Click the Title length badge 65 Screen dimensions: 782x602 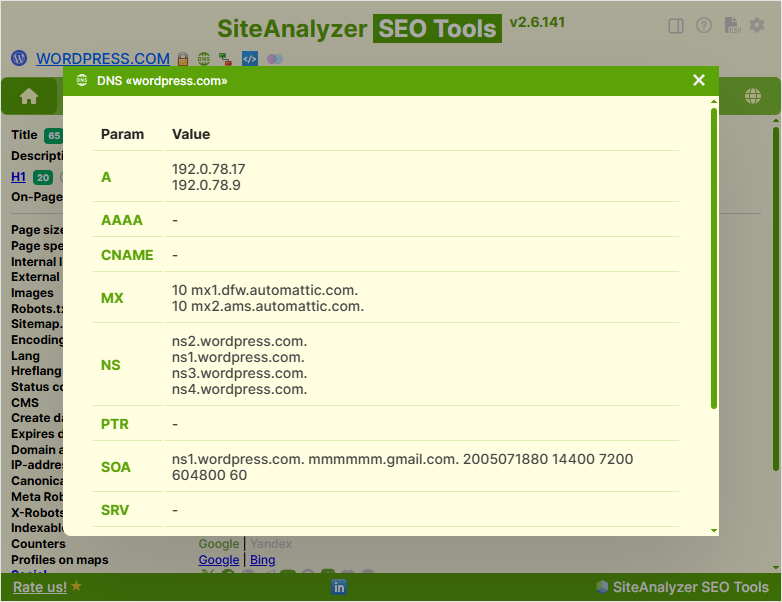pos(54,136)
